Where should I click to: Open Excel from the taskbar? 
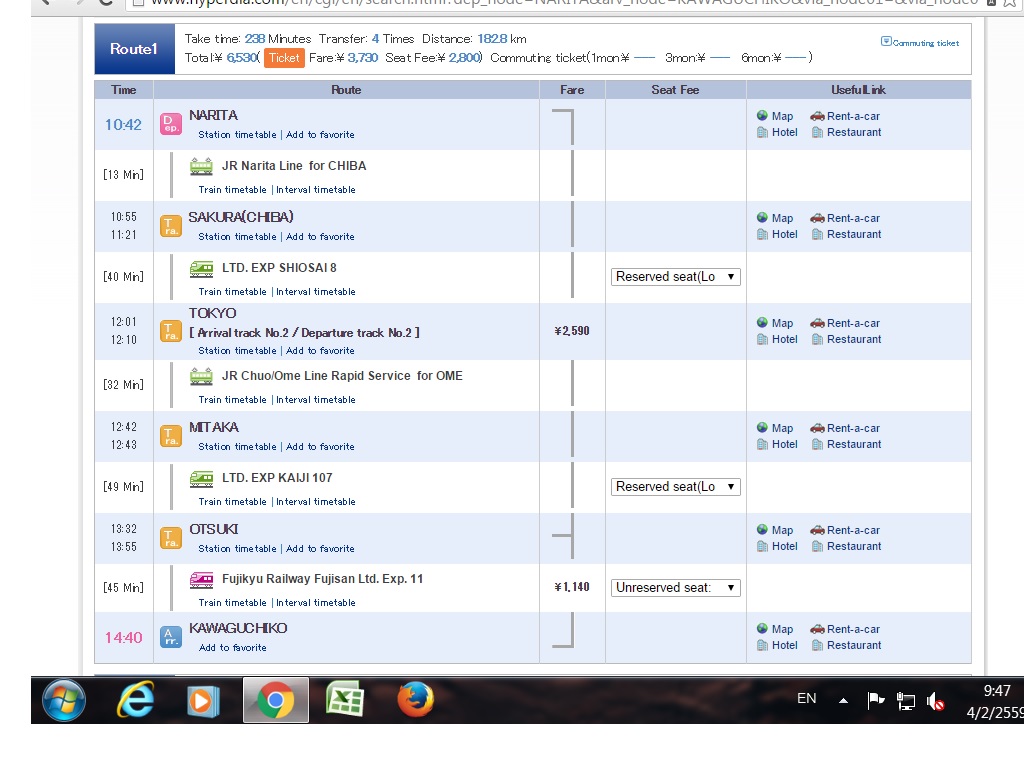[345, 700]
